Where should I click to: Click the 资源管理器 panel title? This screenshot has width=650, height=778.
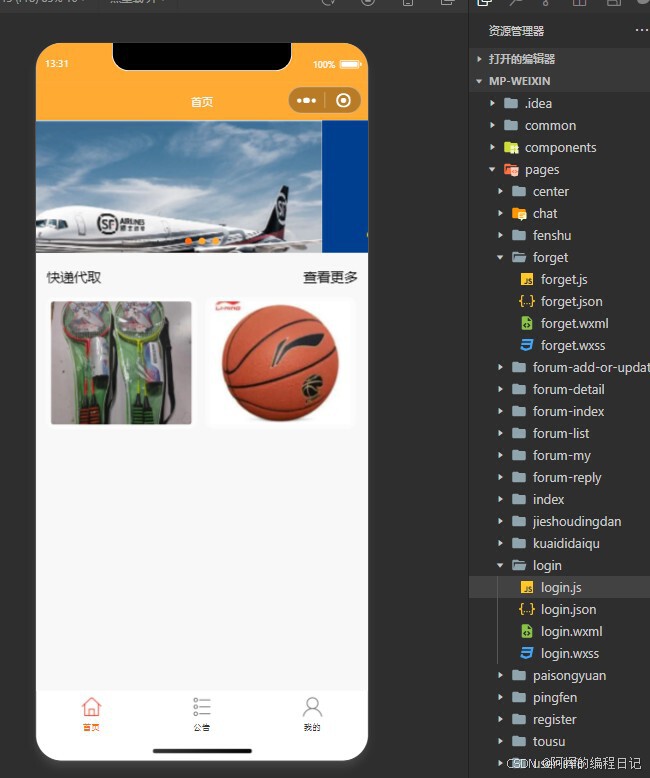tap(516, 31)
